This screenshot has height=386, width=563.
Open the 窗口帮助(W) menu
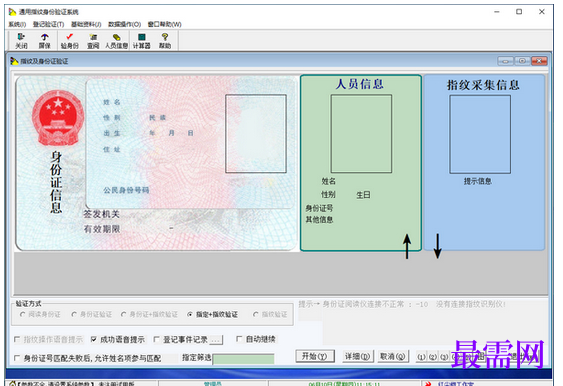tap(164, 24)
